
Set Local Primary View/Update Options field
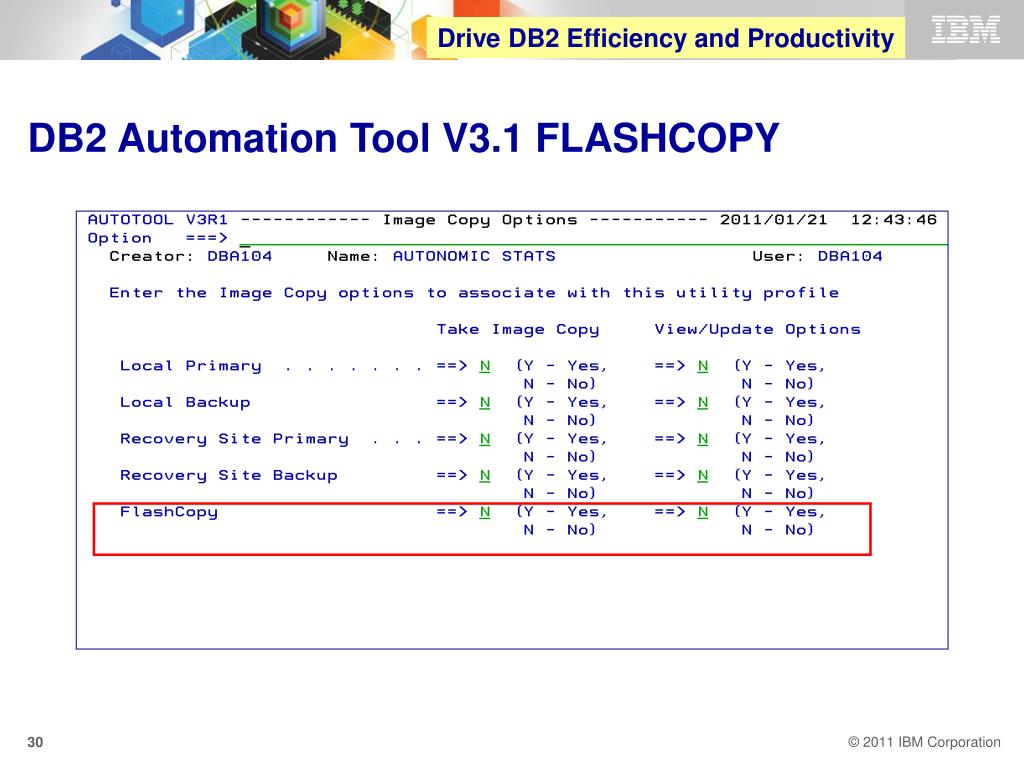[x=703, y=366]
